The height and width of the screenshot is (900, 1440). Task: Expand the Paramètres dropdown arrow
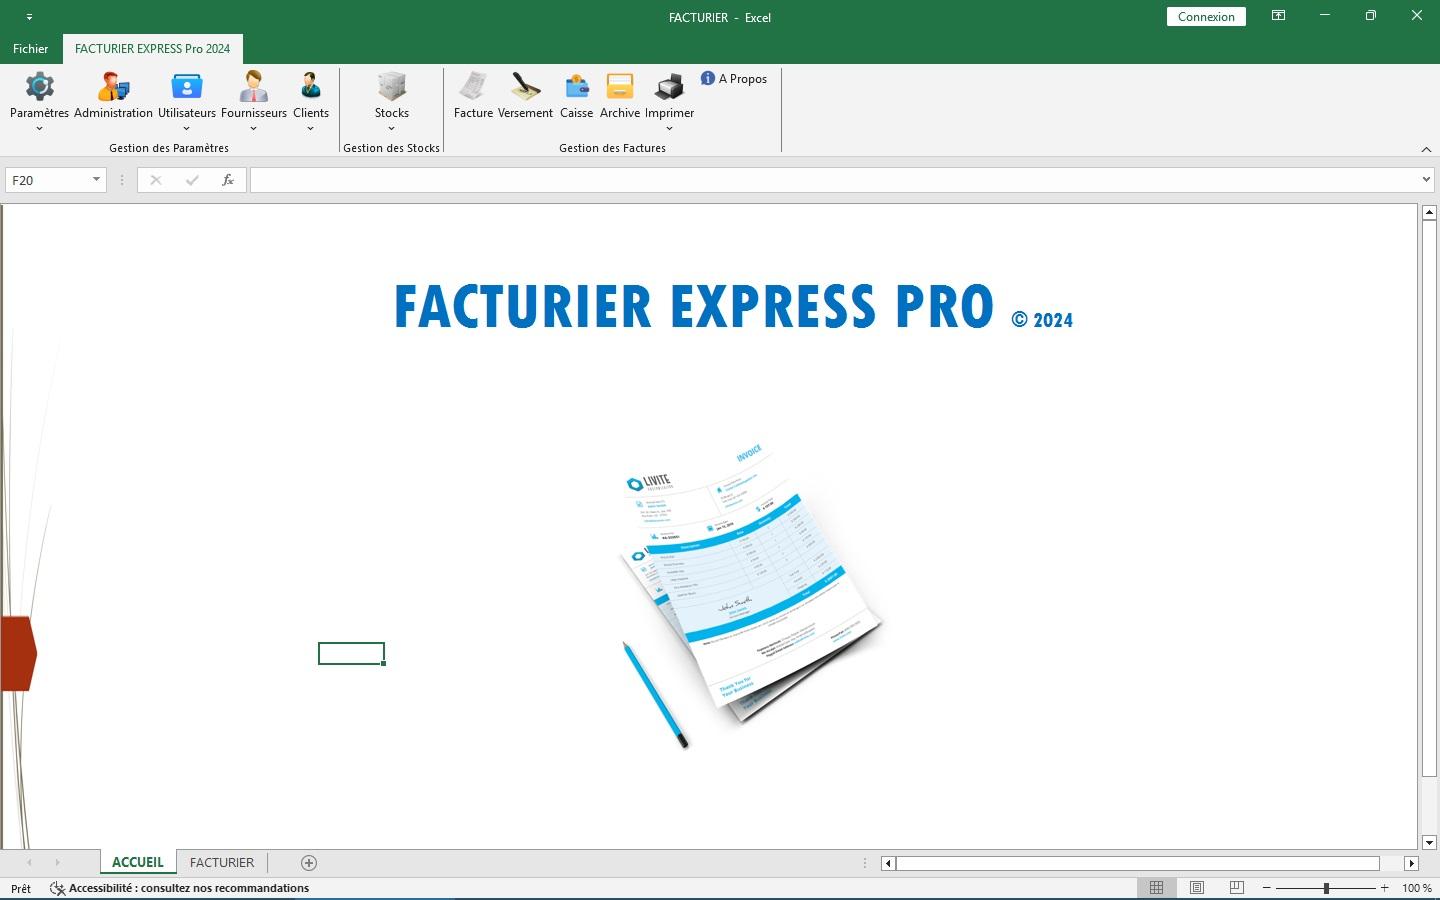39,128
